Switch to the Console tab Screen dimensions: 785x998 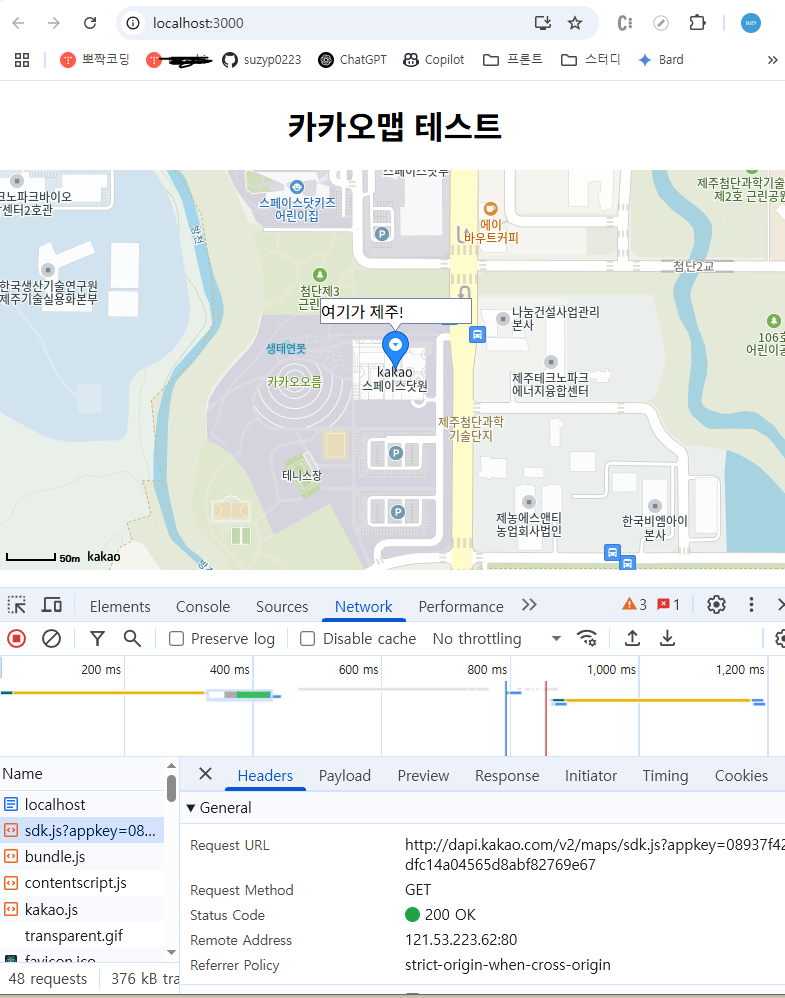point(203,607)
